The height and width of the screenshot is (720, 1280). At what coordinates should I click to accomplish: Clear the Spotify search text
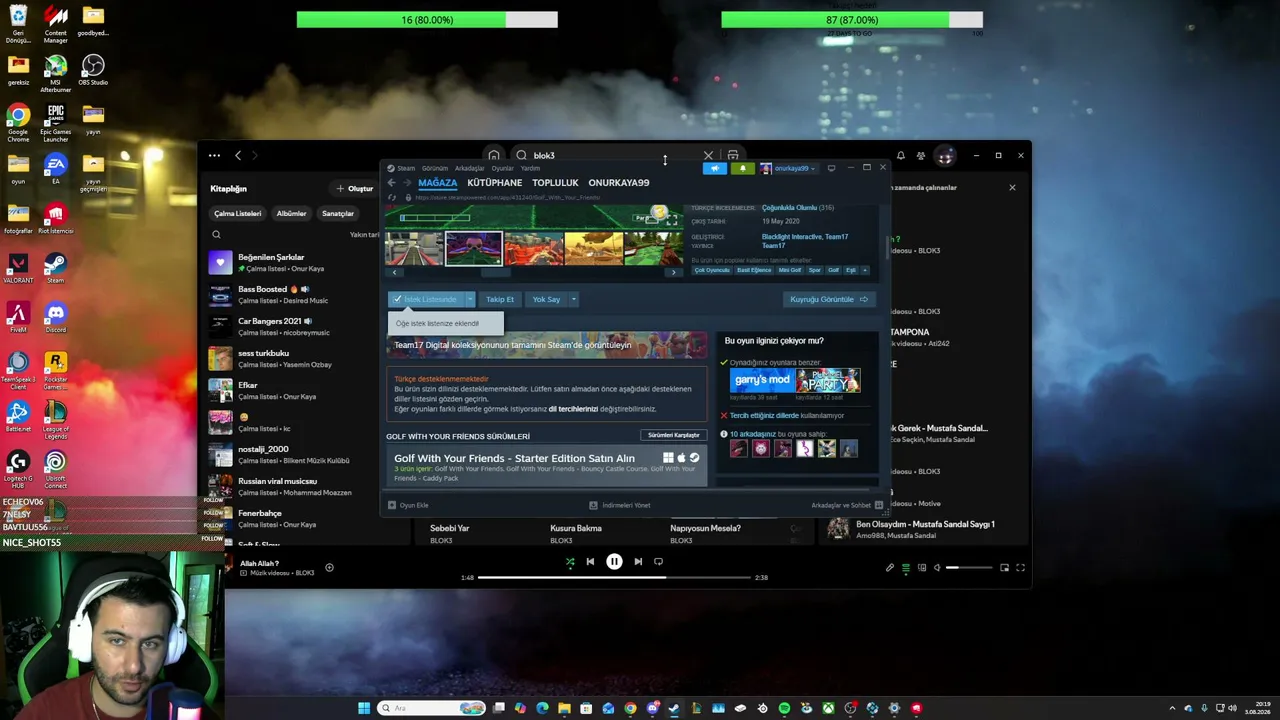[x=708, y=155]
